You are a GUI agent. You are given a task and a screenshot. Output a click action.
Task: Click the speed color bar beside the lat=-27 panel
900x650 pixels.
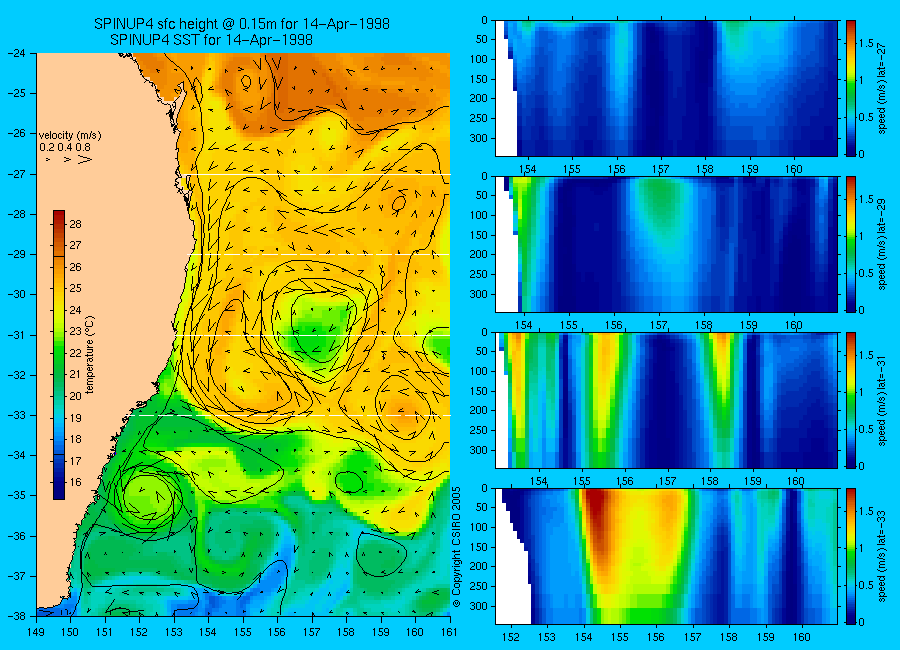pyautogui.click(x=850, y=88)
